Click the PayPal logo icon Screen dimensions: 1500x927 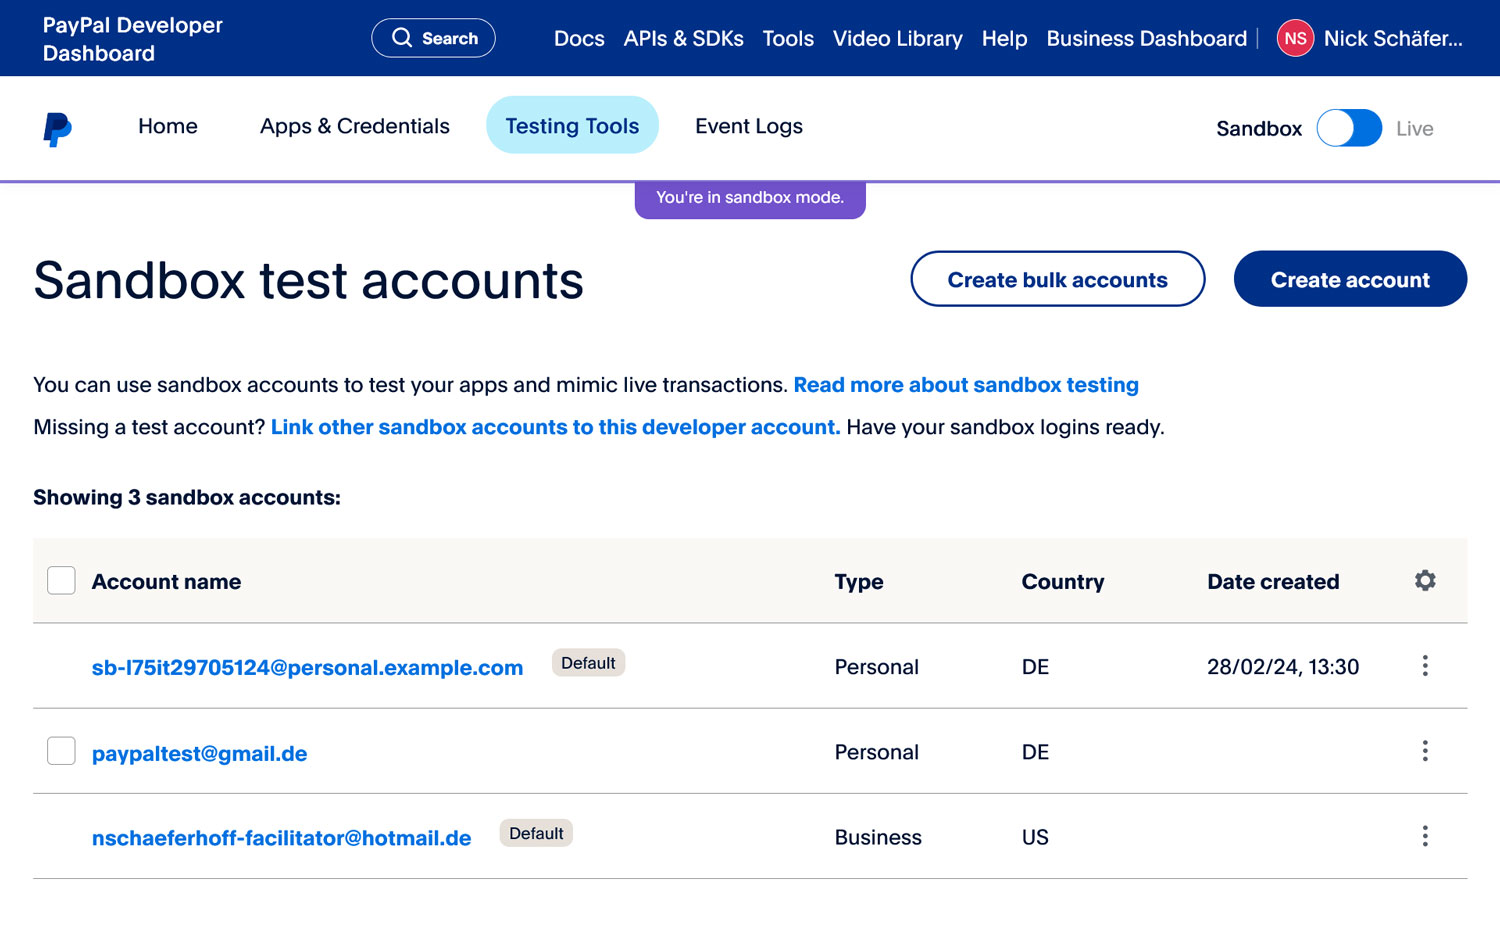point(57,129)
